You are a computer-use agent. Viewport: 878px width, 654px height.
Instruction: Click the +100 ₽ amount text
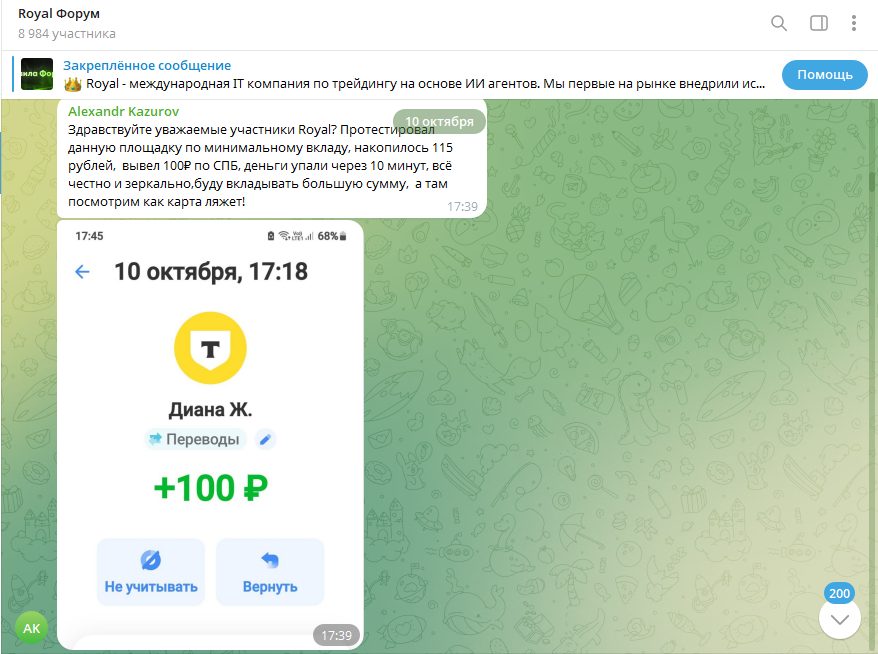click(x=211, y=488)
